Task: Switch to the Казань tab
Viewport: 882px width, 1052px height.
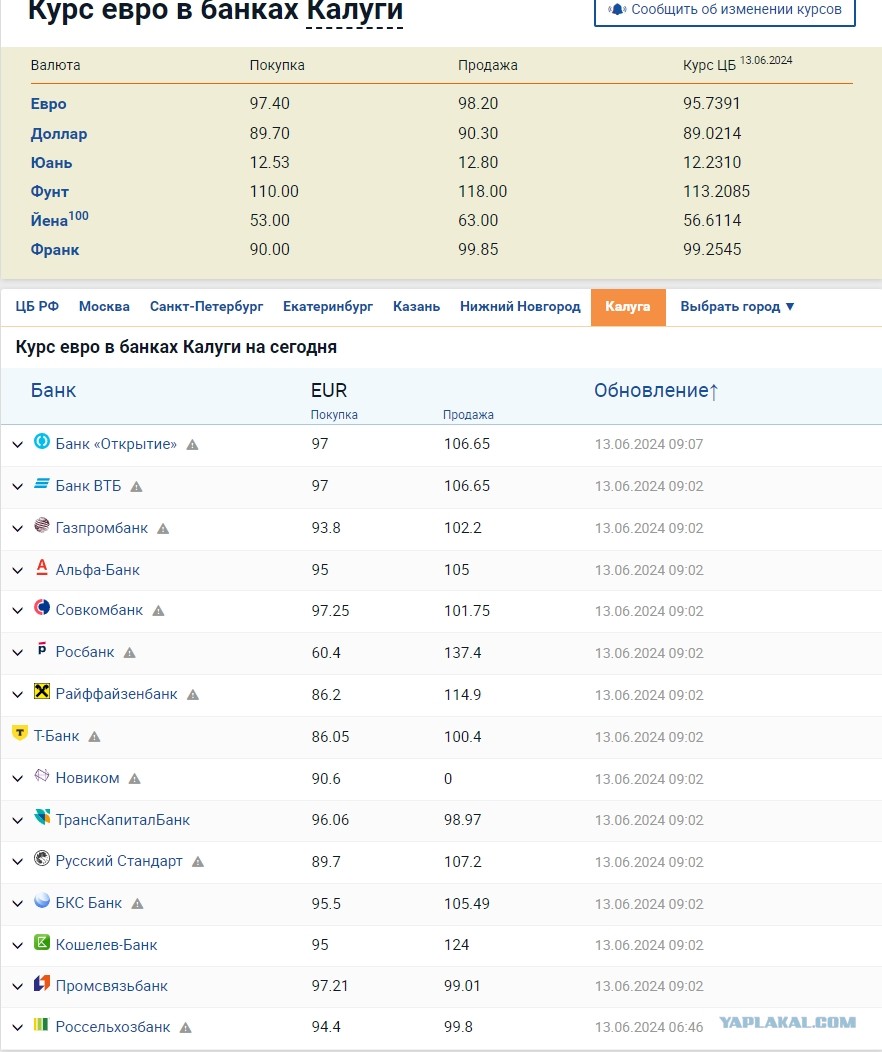Action: pos(417,307)
